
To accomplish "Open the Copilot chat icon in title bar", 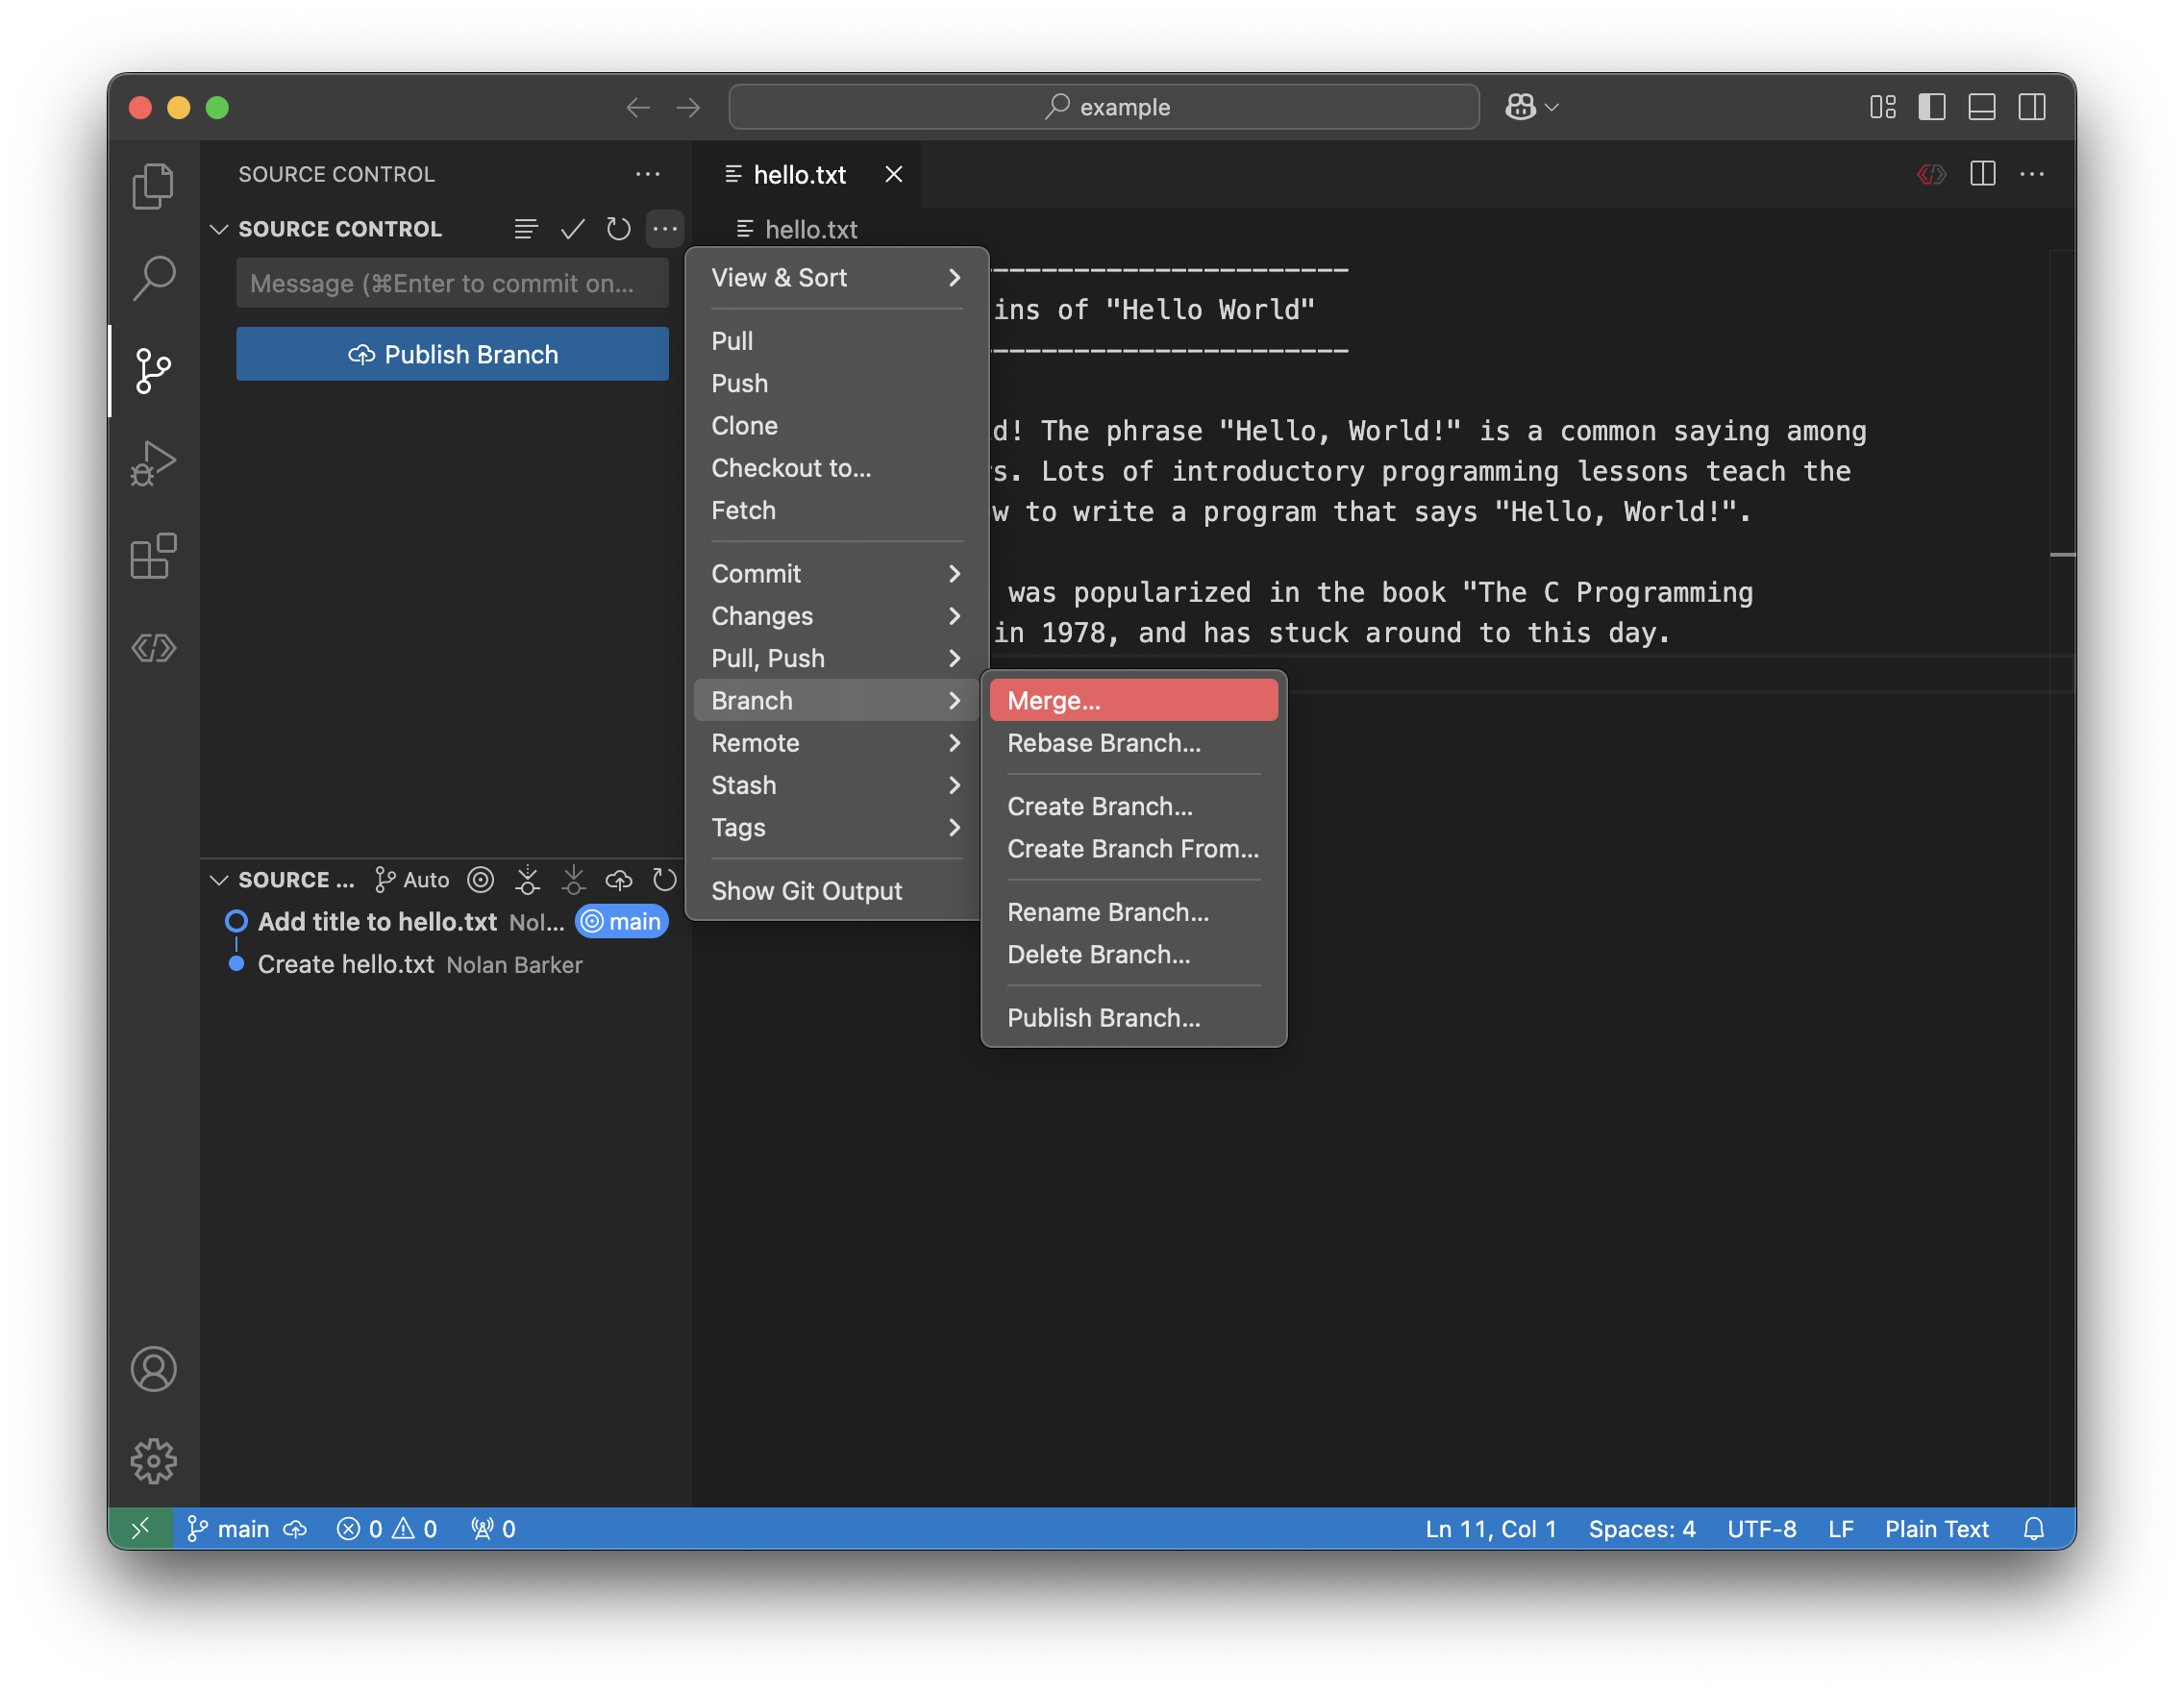I will (x=1520, y=107).
